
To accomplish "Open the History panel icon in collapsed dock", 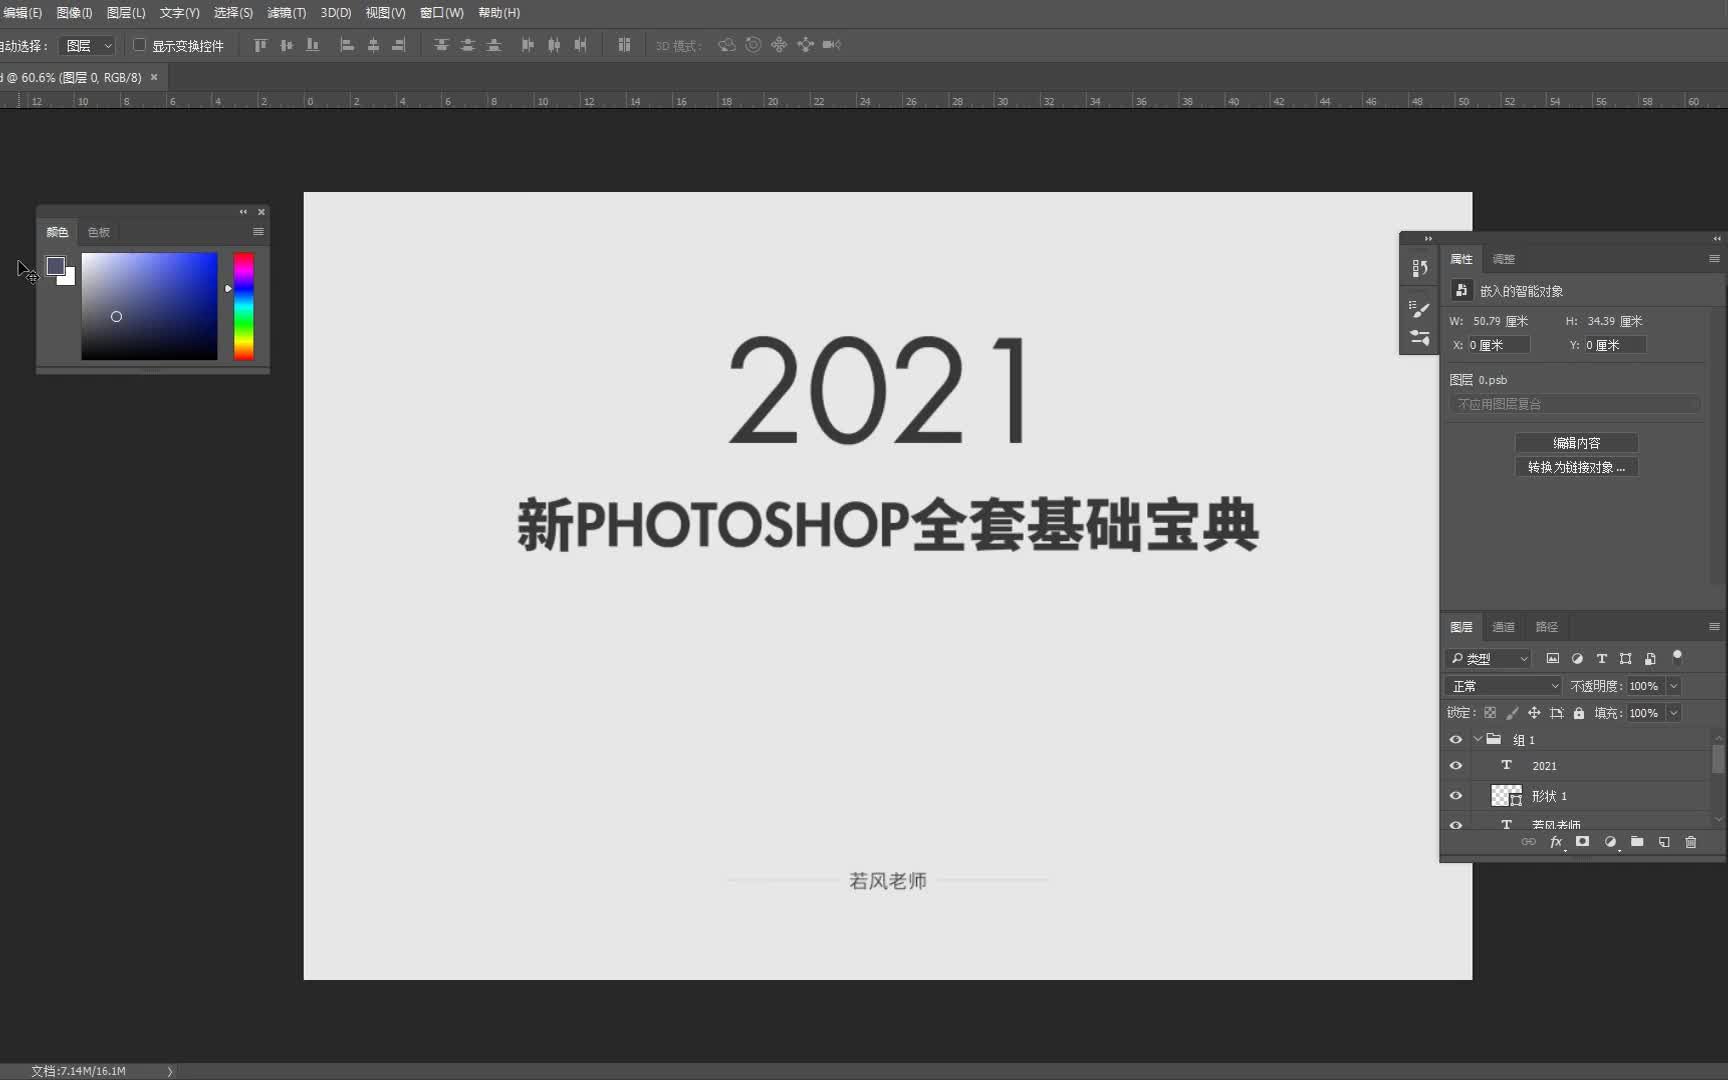I will [x=1420, y=268].
